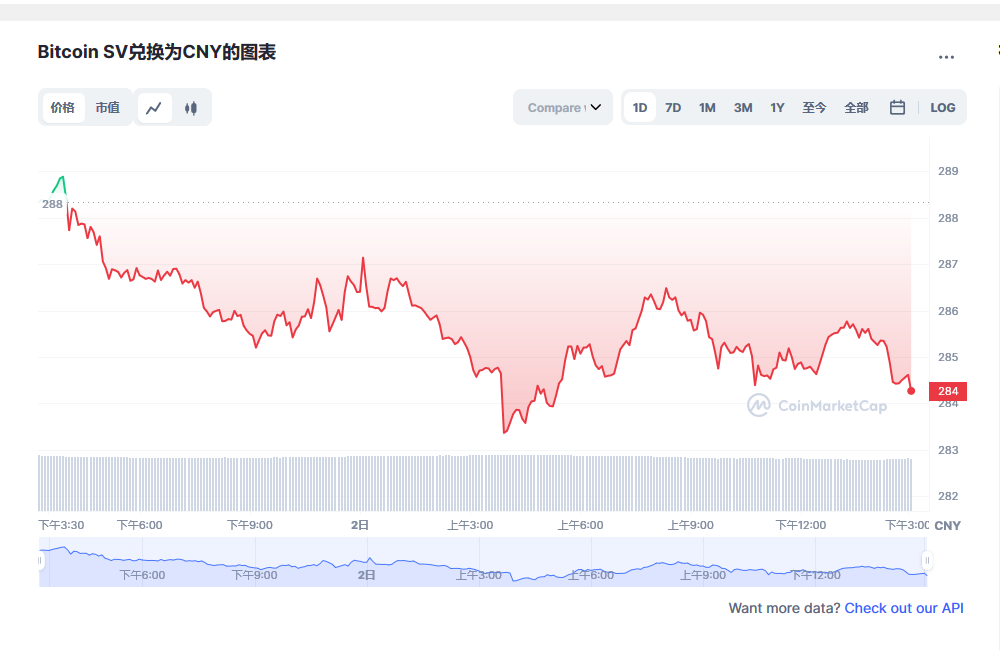Screen dimensions: 1000x650
Task: Click the 287 y-axis value
Action: click(x=948, y=263)
